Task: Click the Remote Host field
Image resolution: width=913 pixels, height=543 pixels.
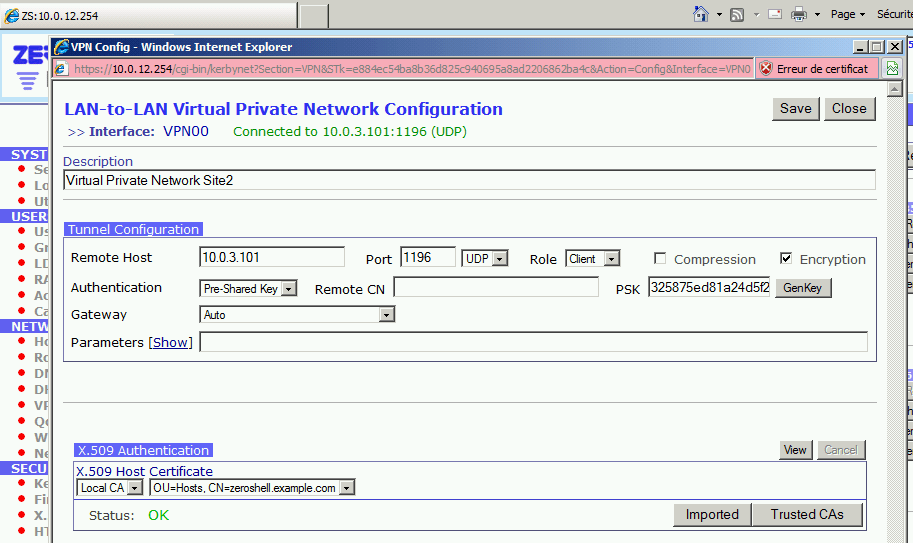Action: point(272,257)
